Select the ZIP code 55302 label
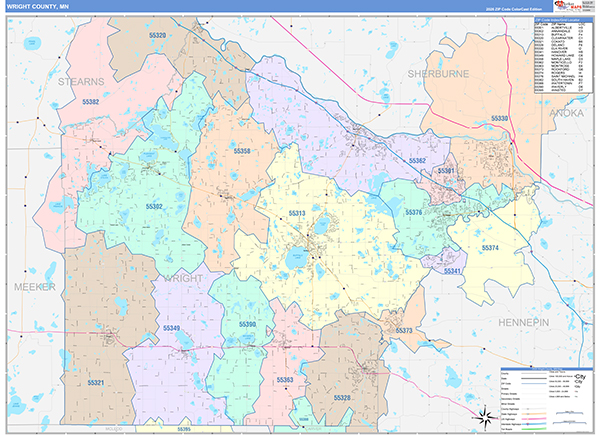Screen dimensions: 600x435 [x=152, y=206]
